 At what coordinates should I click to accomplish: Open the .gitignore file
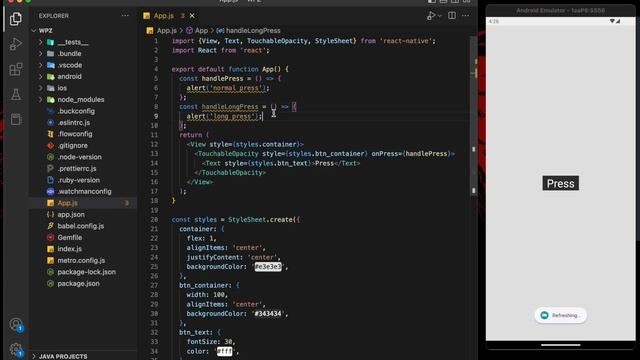[72, 145]
